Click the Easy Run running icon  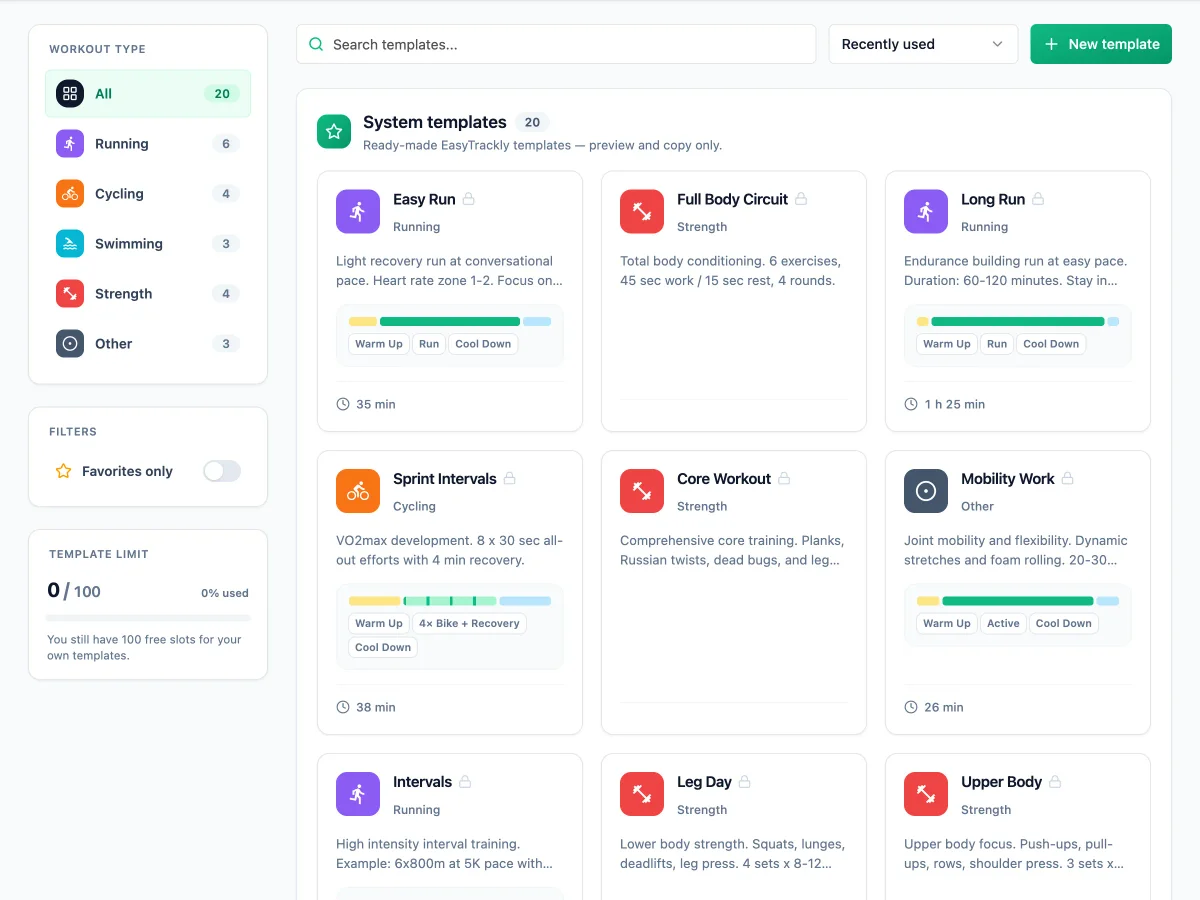tap(358, 211)
